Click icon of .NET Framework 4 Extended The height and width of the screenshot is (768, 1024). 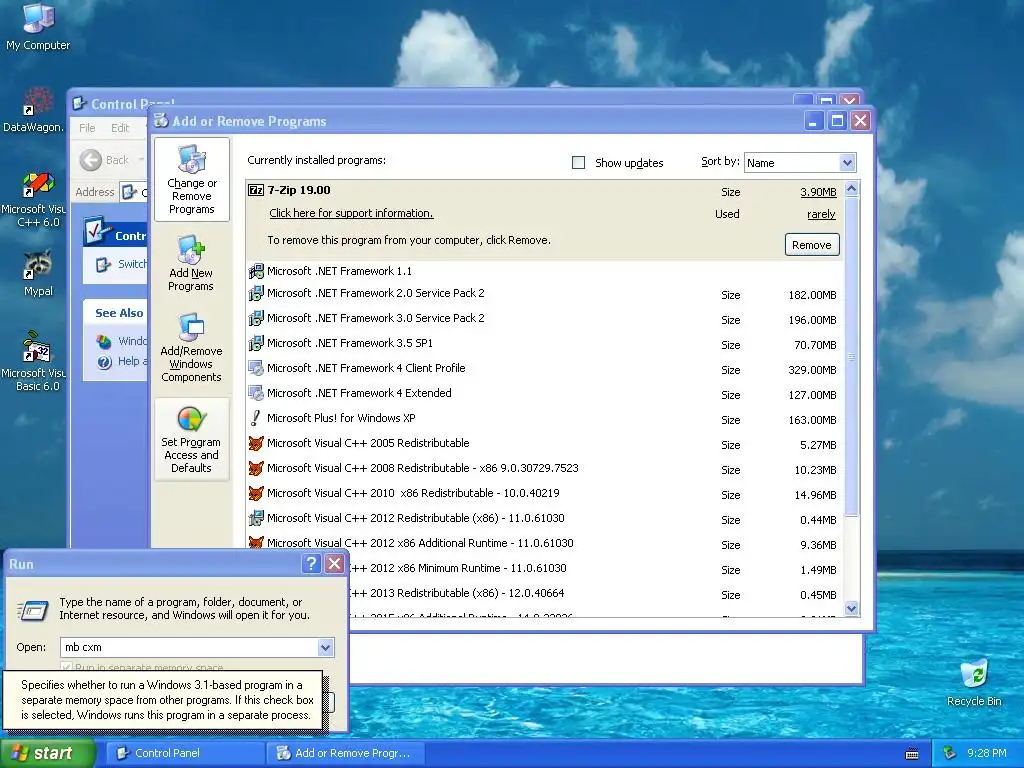click(256, 393)
